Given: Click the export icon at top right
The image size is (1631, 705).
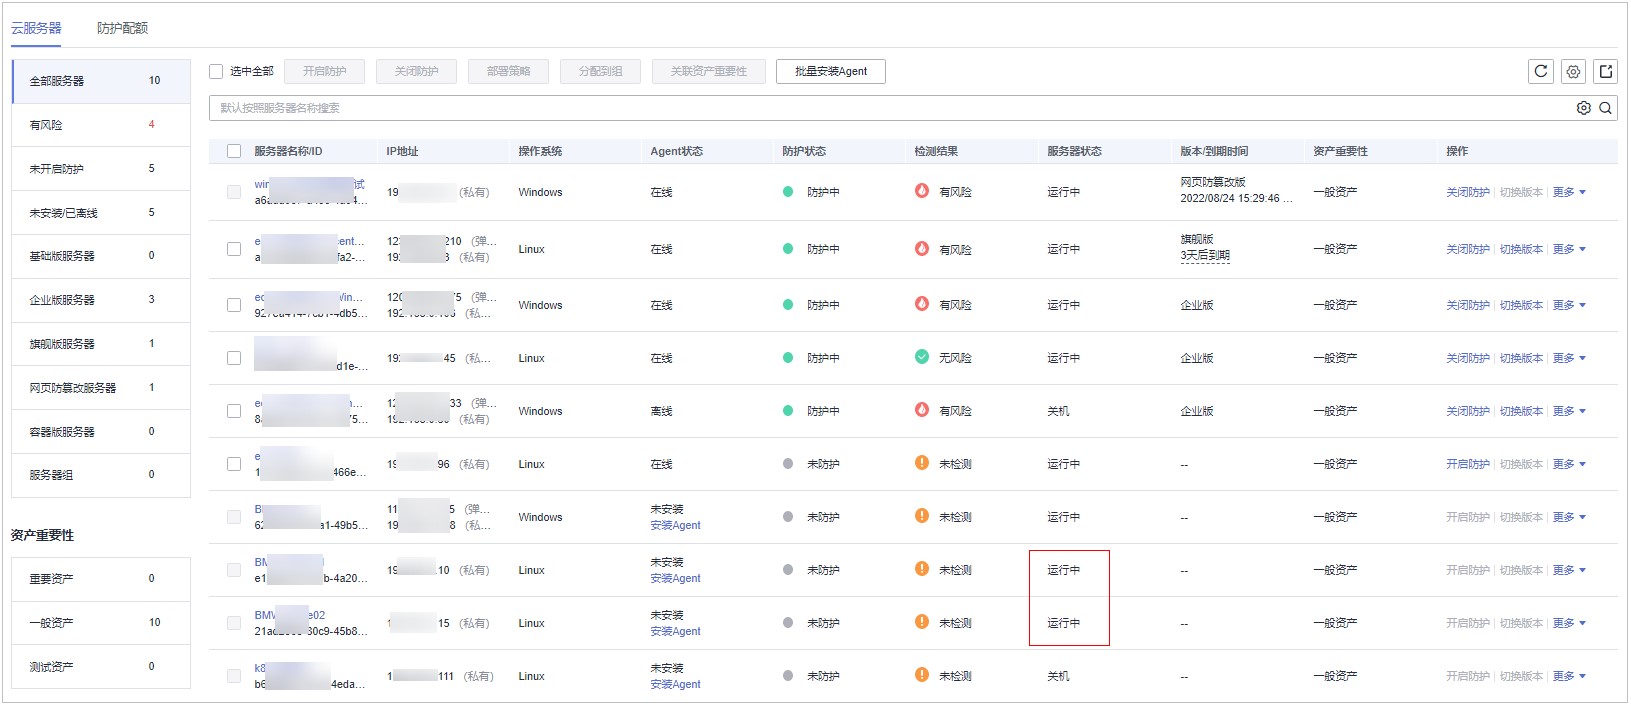Looking at the screenshot, I should click(x=1605, y=71).
